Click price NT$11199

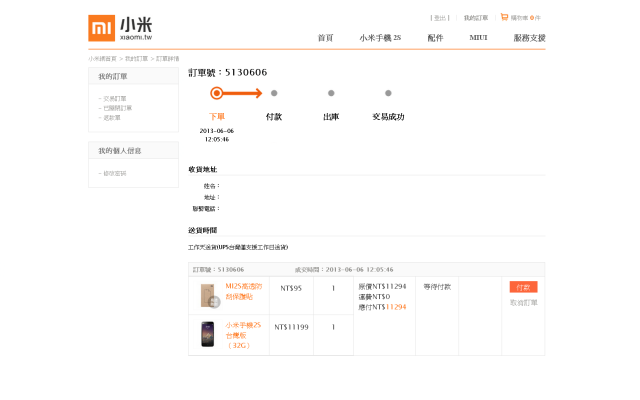(291, 327)
